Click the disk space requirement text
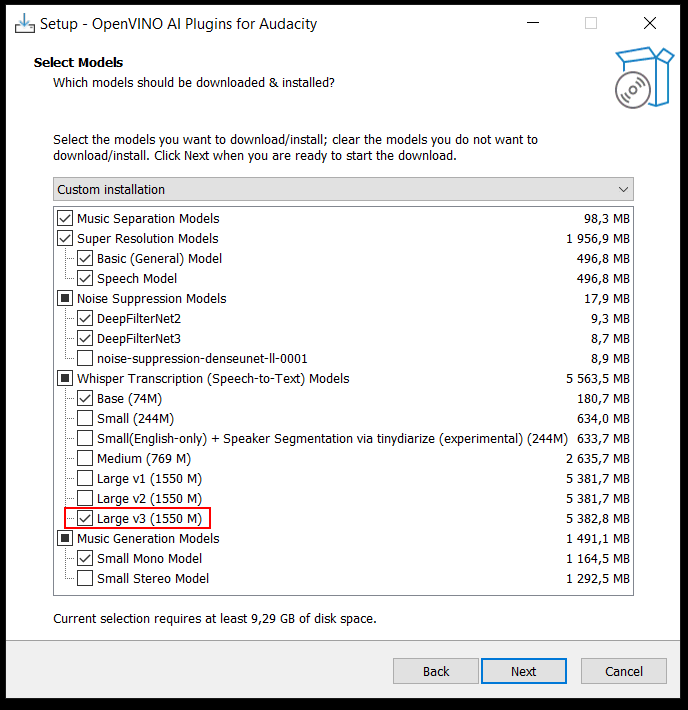 tap(215, 619)
